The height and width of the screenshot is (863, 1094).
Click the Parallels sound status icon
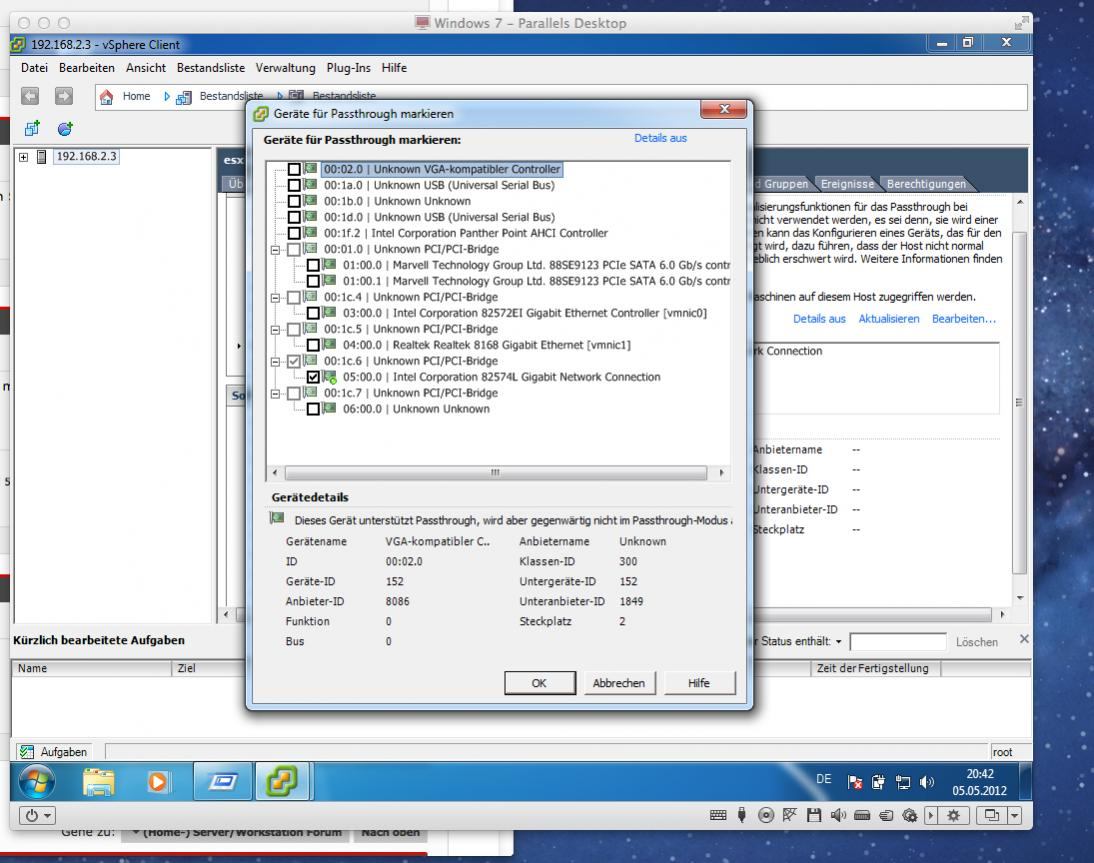838,815
